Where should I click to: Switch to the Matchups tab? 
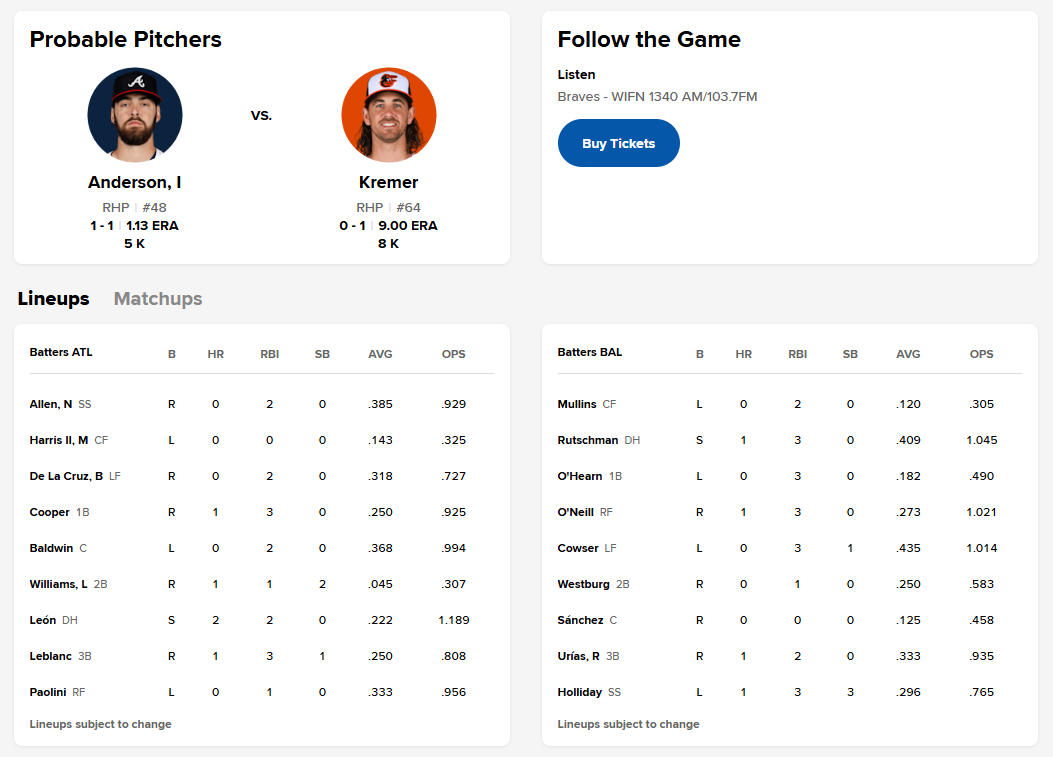(x=158, y=298)
